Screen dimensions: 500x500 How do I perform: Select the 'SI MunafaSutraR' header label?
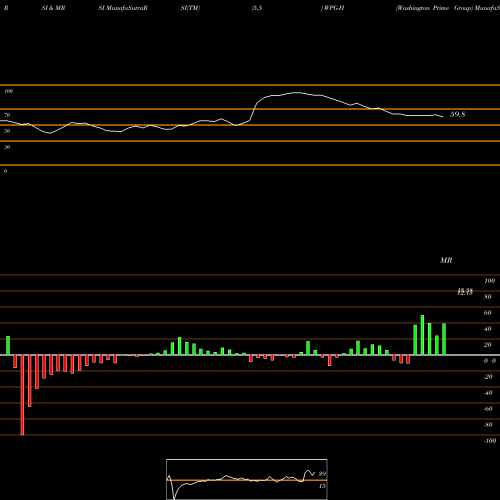123,8
